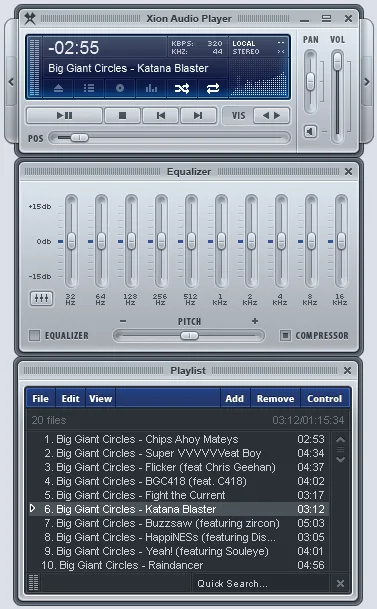This screenshot has width=377, height=609.
Task: Click the 16 kHz equalizer band slider
Action: pyautogui.click(x=341, y=241)
